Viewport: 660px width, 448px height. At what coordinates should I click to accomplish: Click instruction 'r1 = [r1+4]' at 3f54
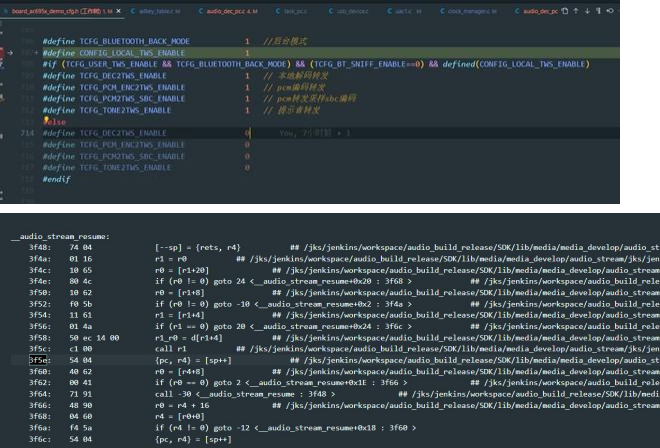click(x=180, y=315)
